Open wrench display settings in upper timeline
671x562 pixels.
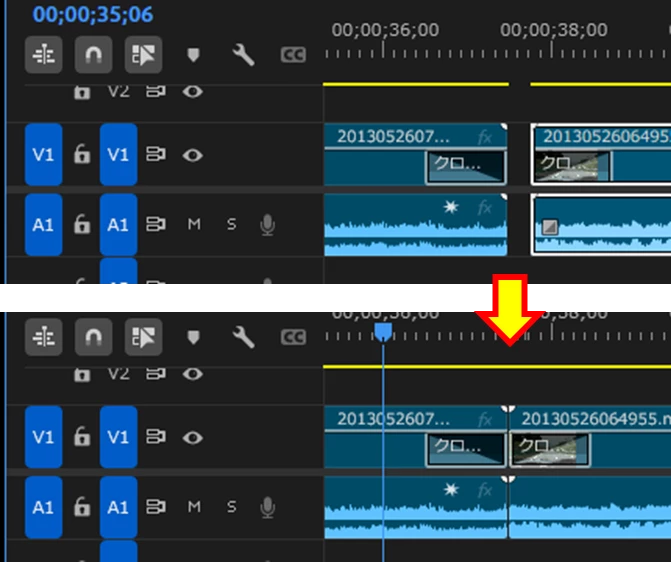[243, 55]
